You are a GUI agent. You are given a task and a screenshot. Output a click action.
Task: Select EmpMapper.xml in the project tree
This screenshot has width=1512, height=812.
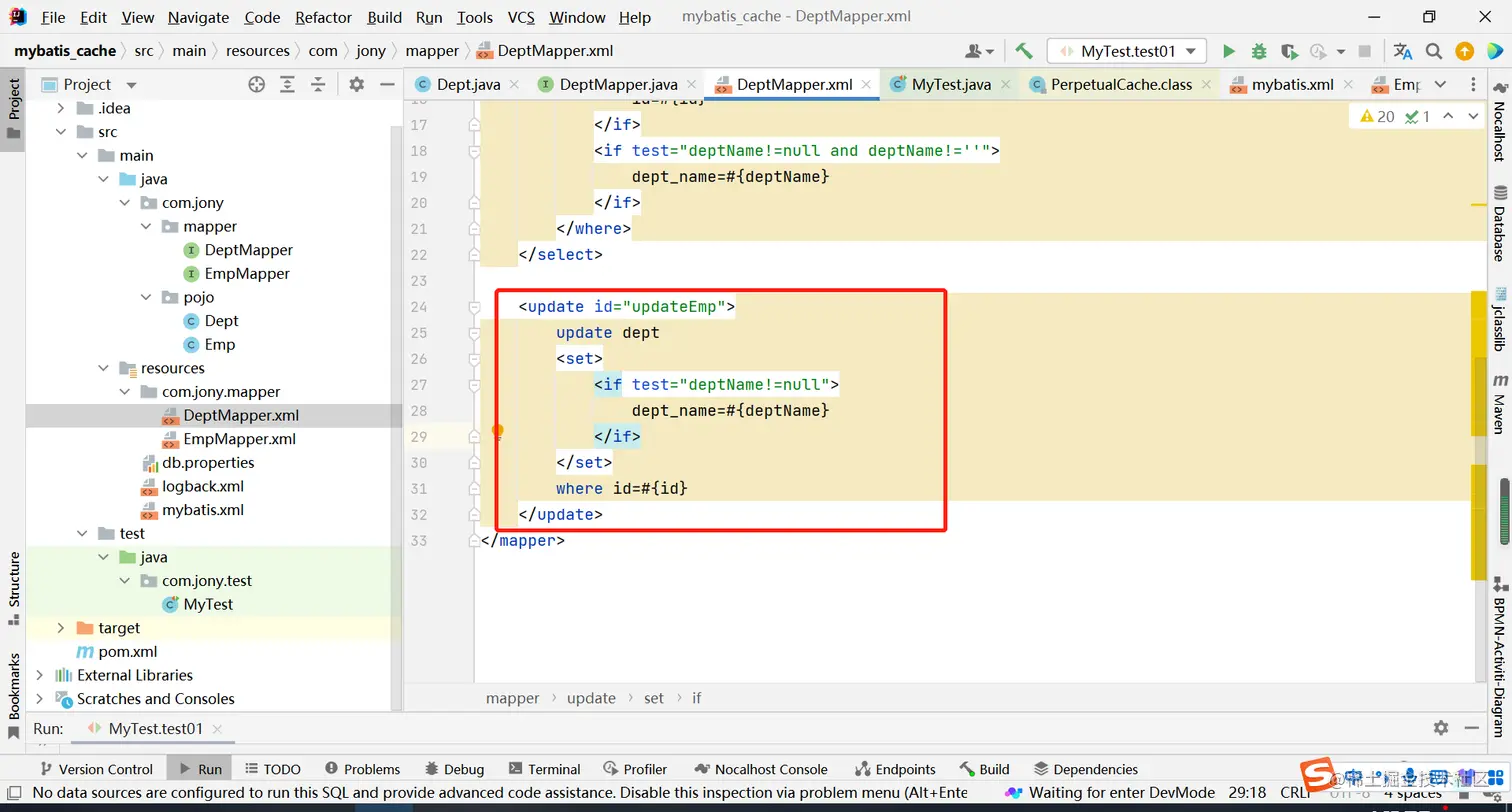tap(239, 439)
